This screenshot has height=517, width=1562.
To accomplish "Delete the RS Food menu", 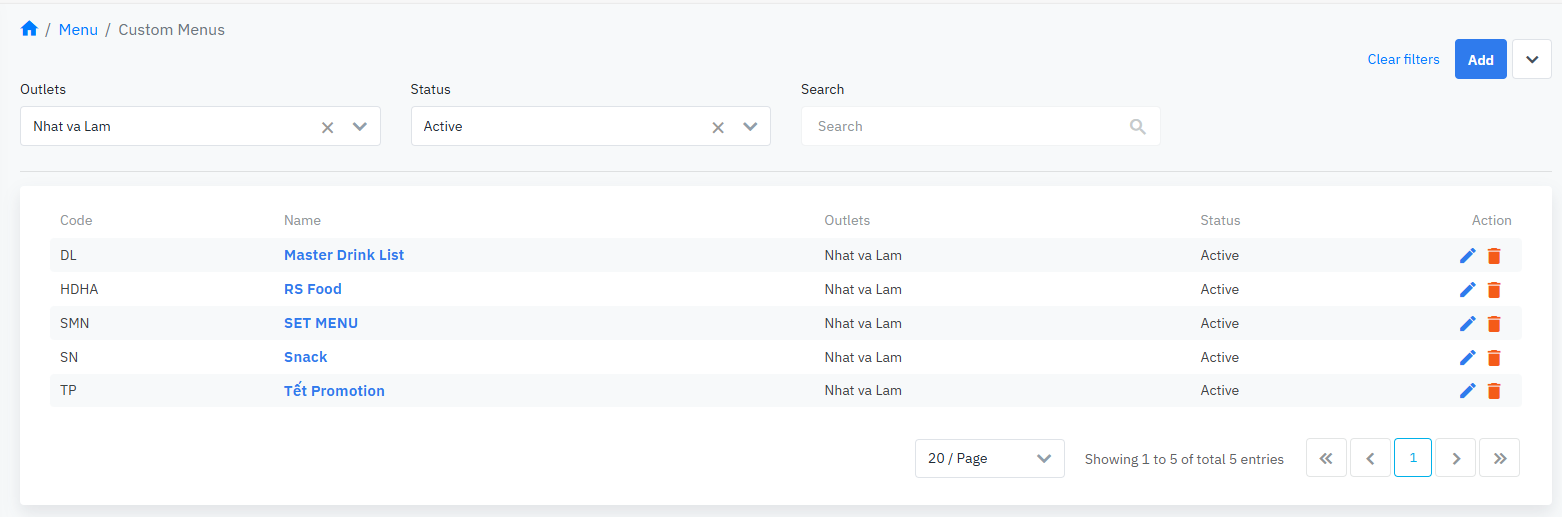I will pyautogui.click(x=1494, y=290).
